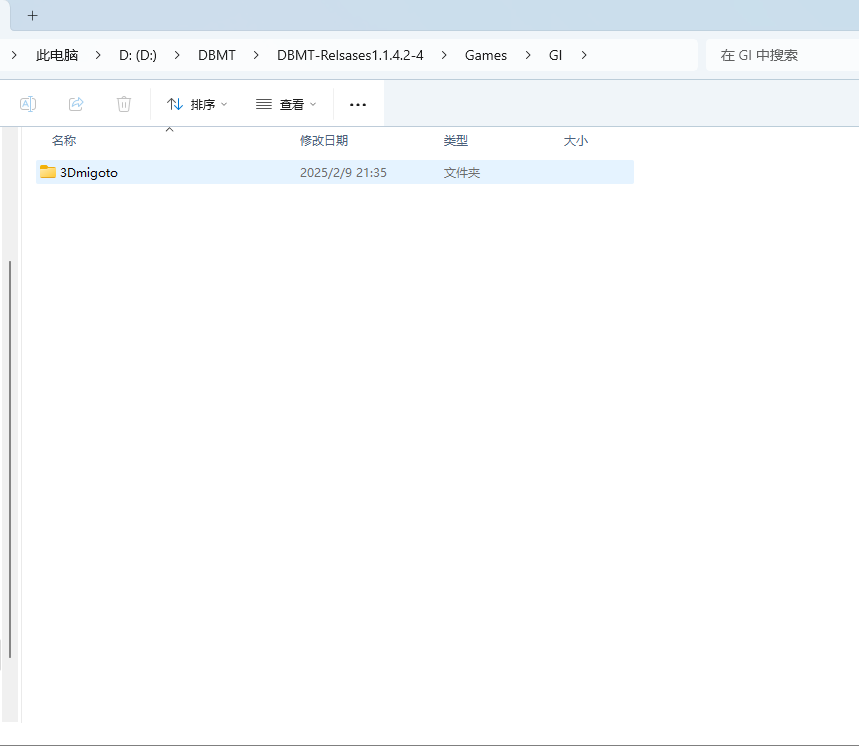Click GI in the address breadcrumb
This screenshot has height=746, width=859.
(556, 55)
